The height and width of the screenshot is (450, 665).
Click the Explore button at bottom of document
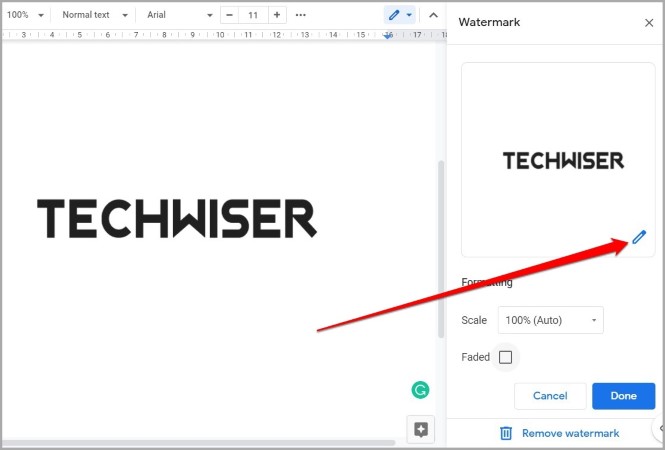tap(421, 430)
